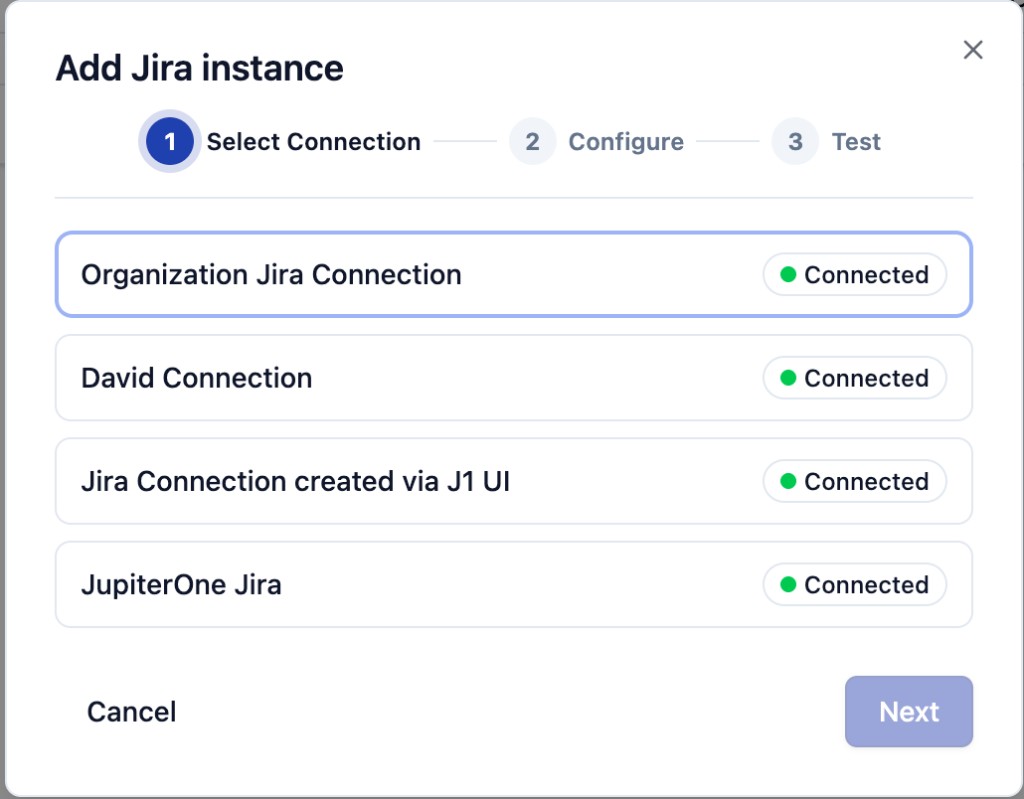Click the Select Connection step label
This screenshot has width=1024, height=799.
coord(313,142)
